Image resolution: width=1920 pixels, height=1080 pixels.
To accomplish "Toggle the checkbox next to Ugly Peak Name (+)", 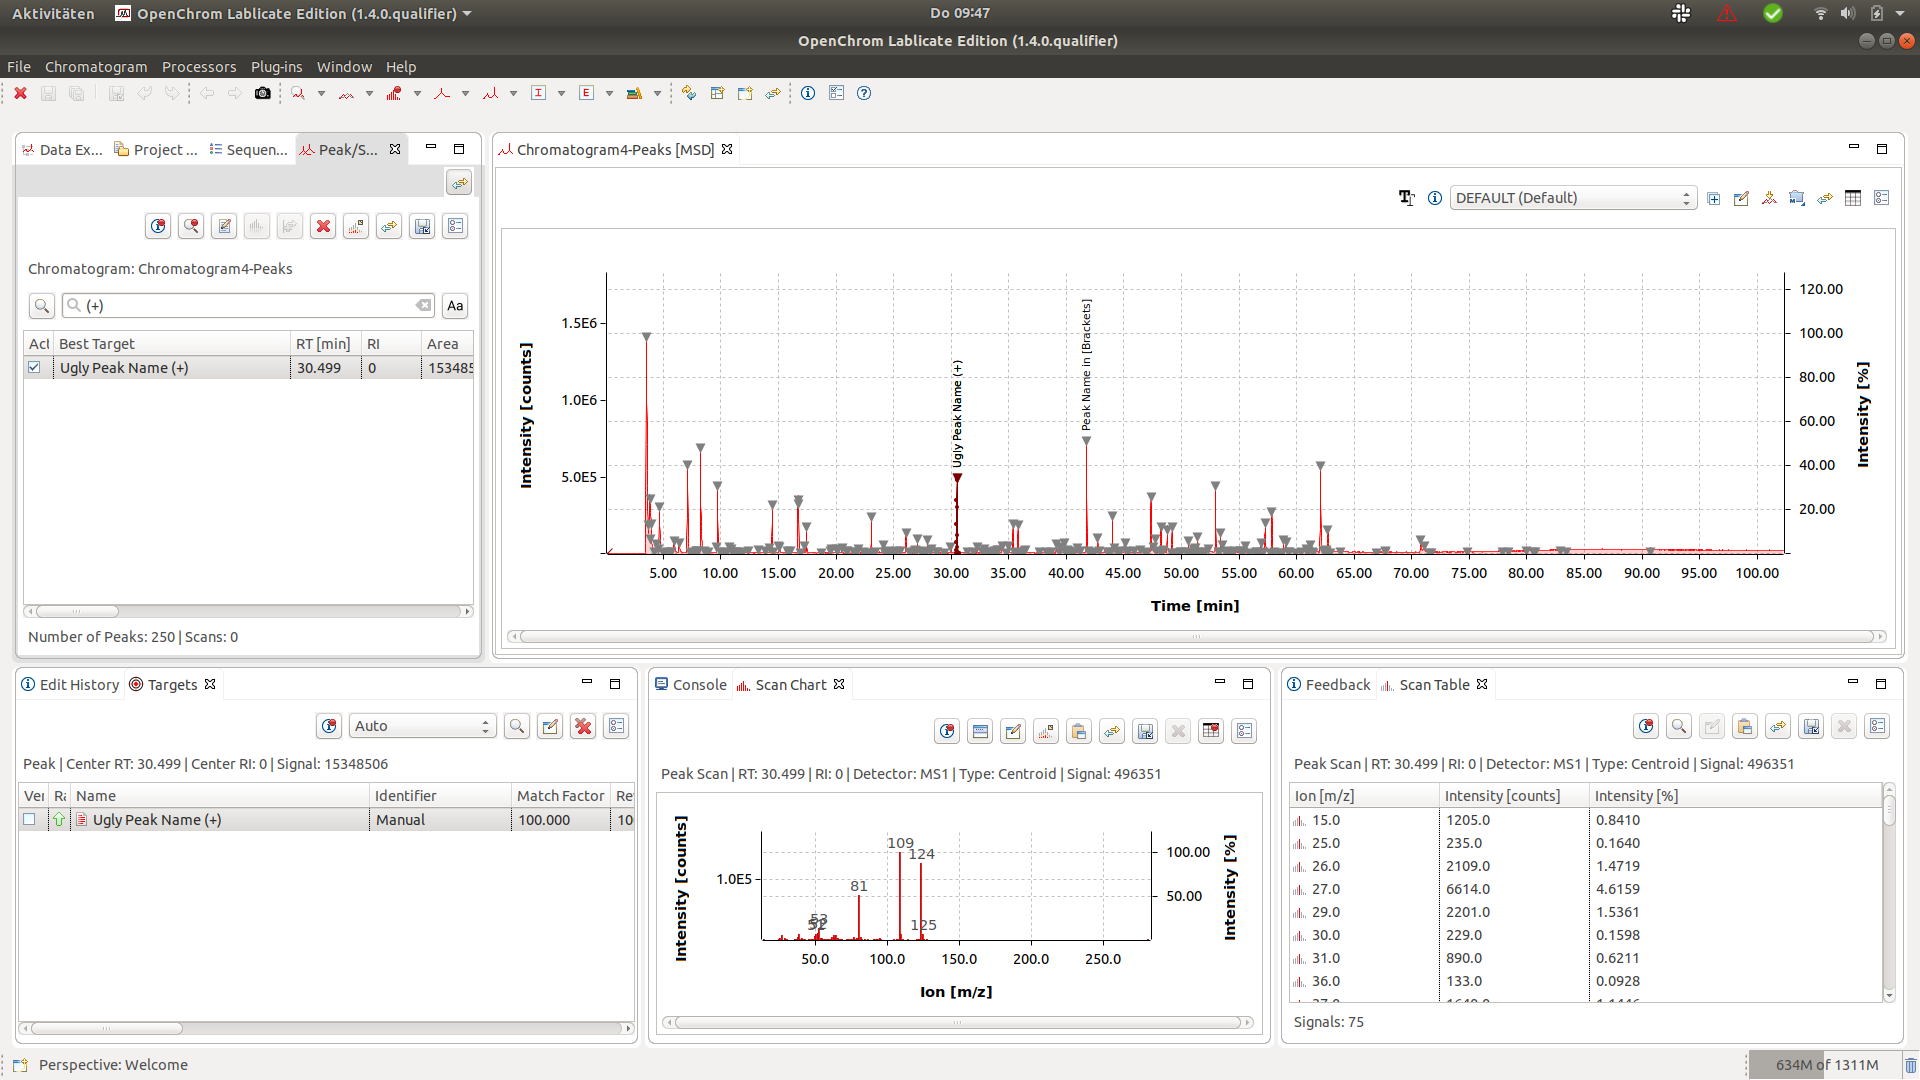I will [x=35, y=367].
